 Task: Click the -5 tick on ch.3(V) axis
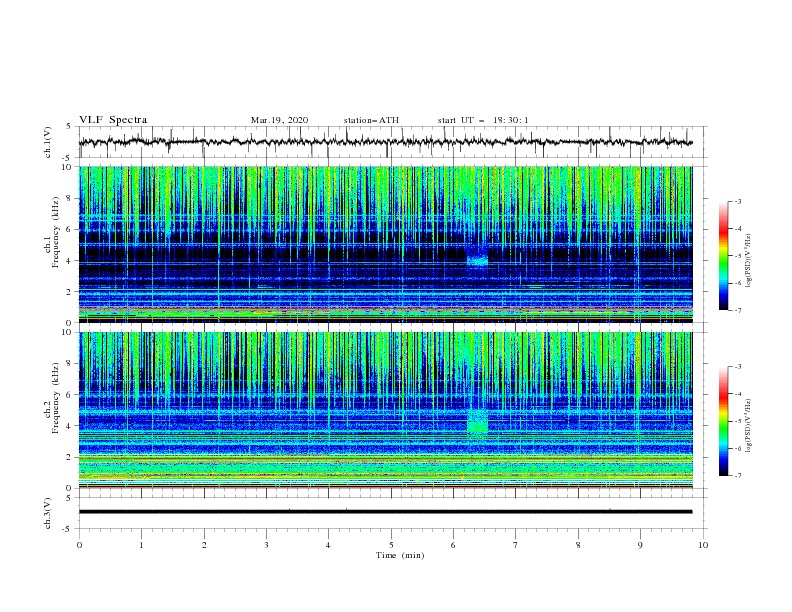[68, 529]
